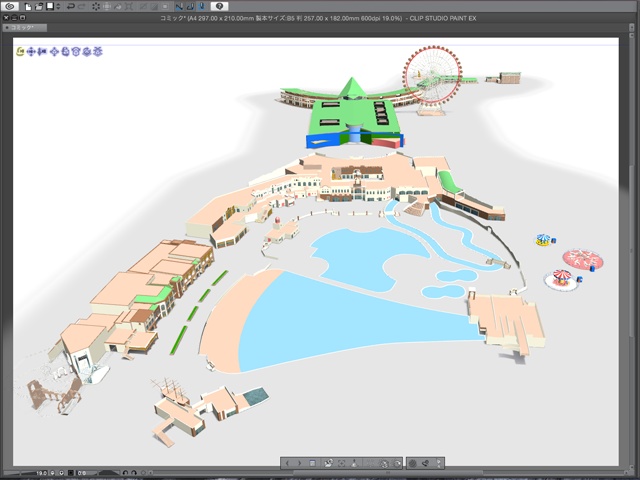
Task: Adjust the zoom slider at bottom left
Action: click(x=20, y=473)
